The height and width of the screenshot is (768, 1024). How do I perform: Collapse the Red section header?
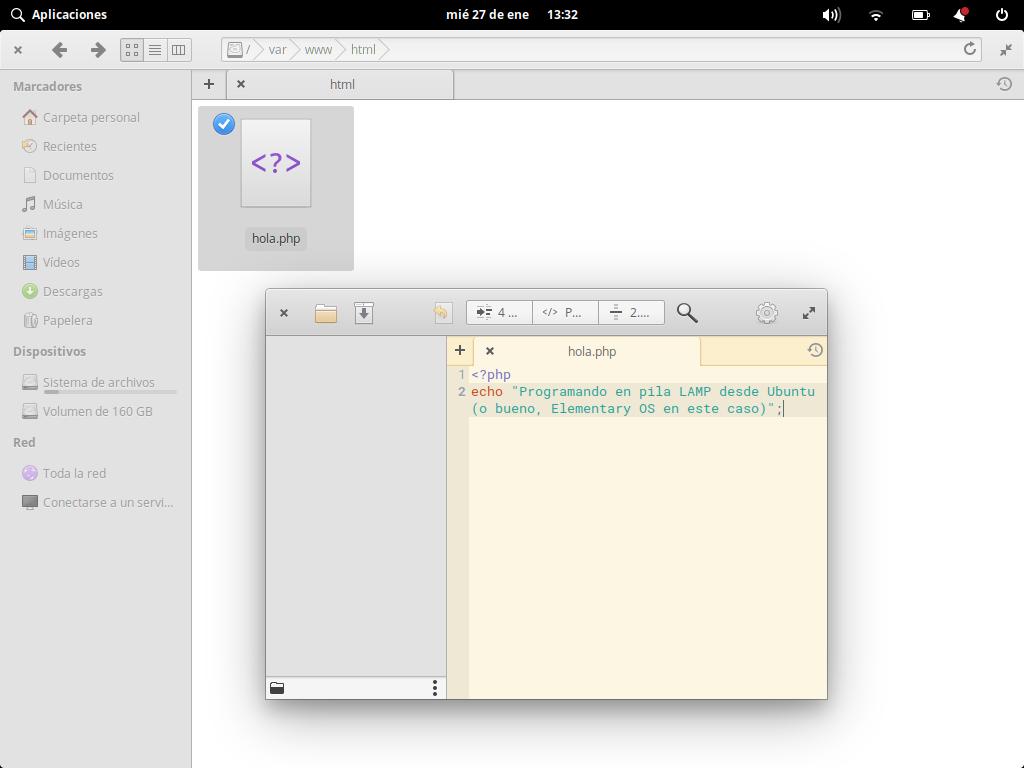pos(24,442)
